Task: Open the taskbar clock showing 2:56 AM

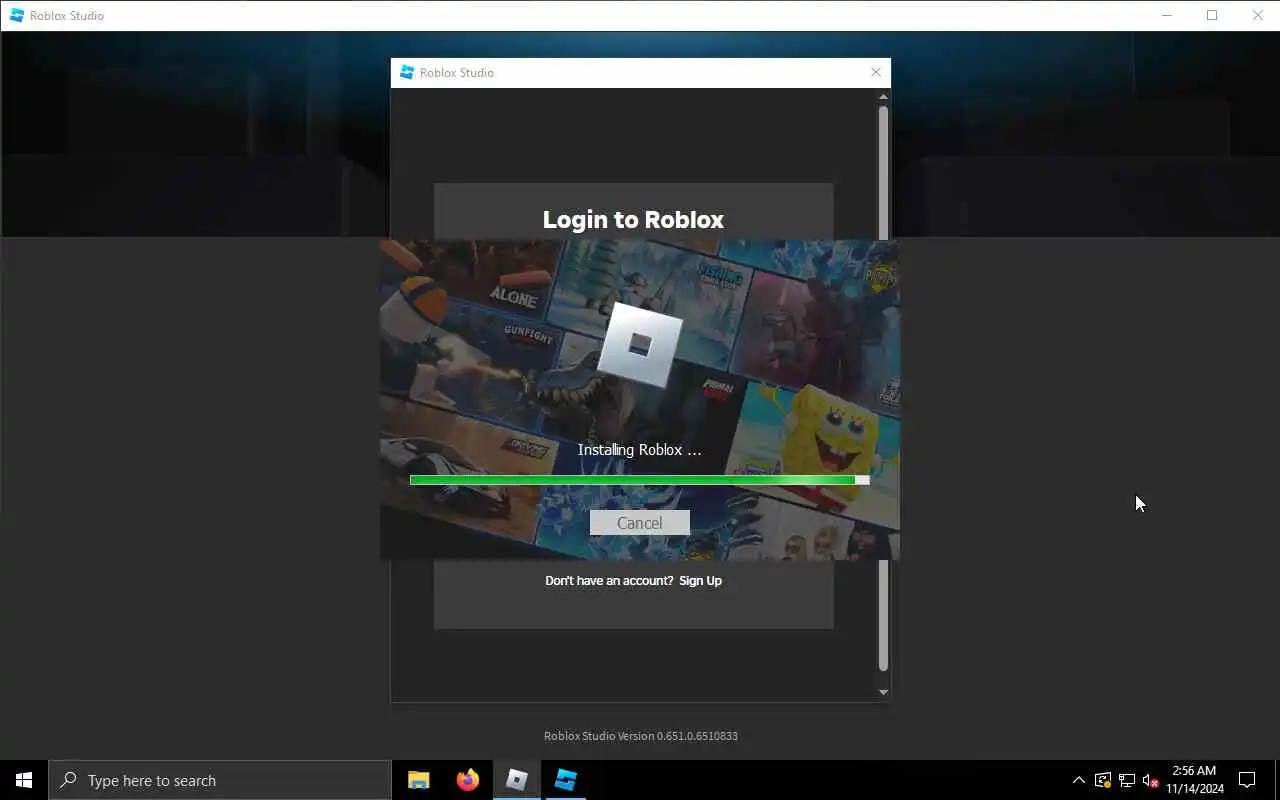Action: click(1194, 780)
